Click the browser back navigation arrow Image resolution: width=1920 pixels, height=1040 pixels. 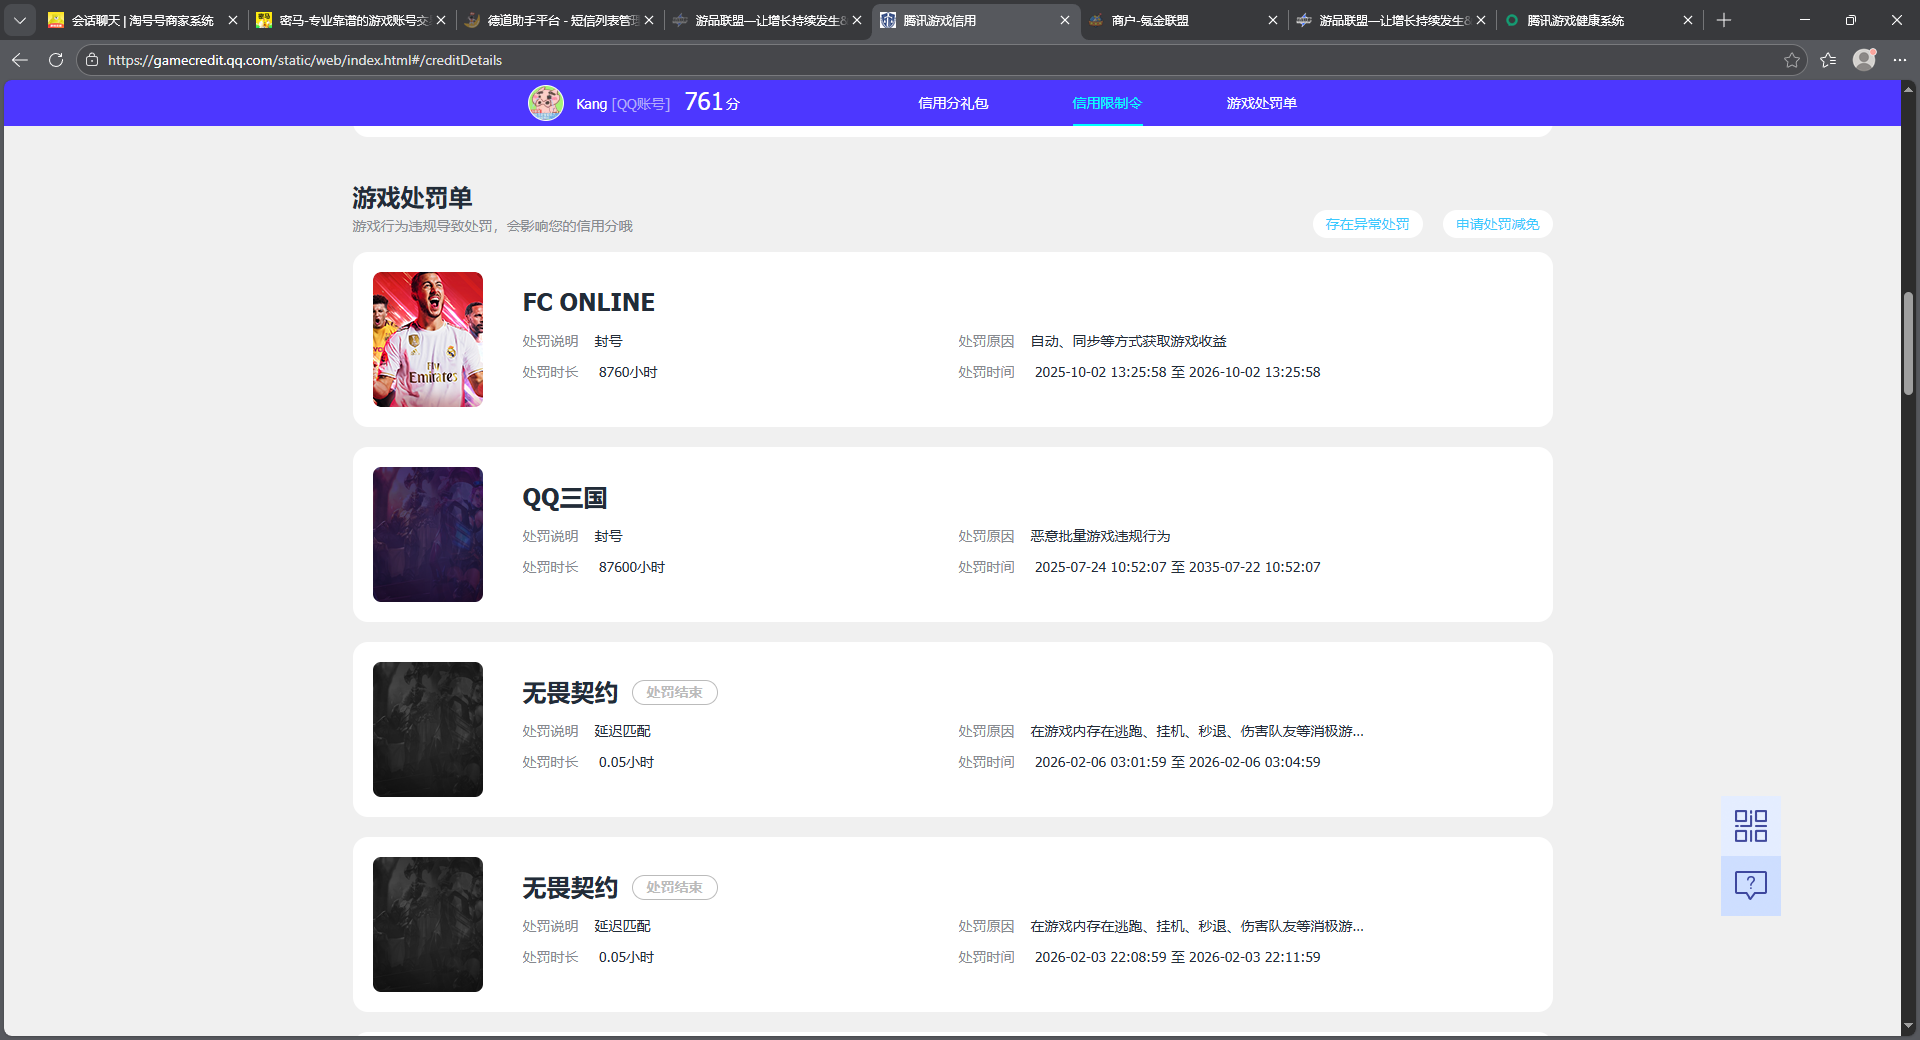[x=20, y=60]
